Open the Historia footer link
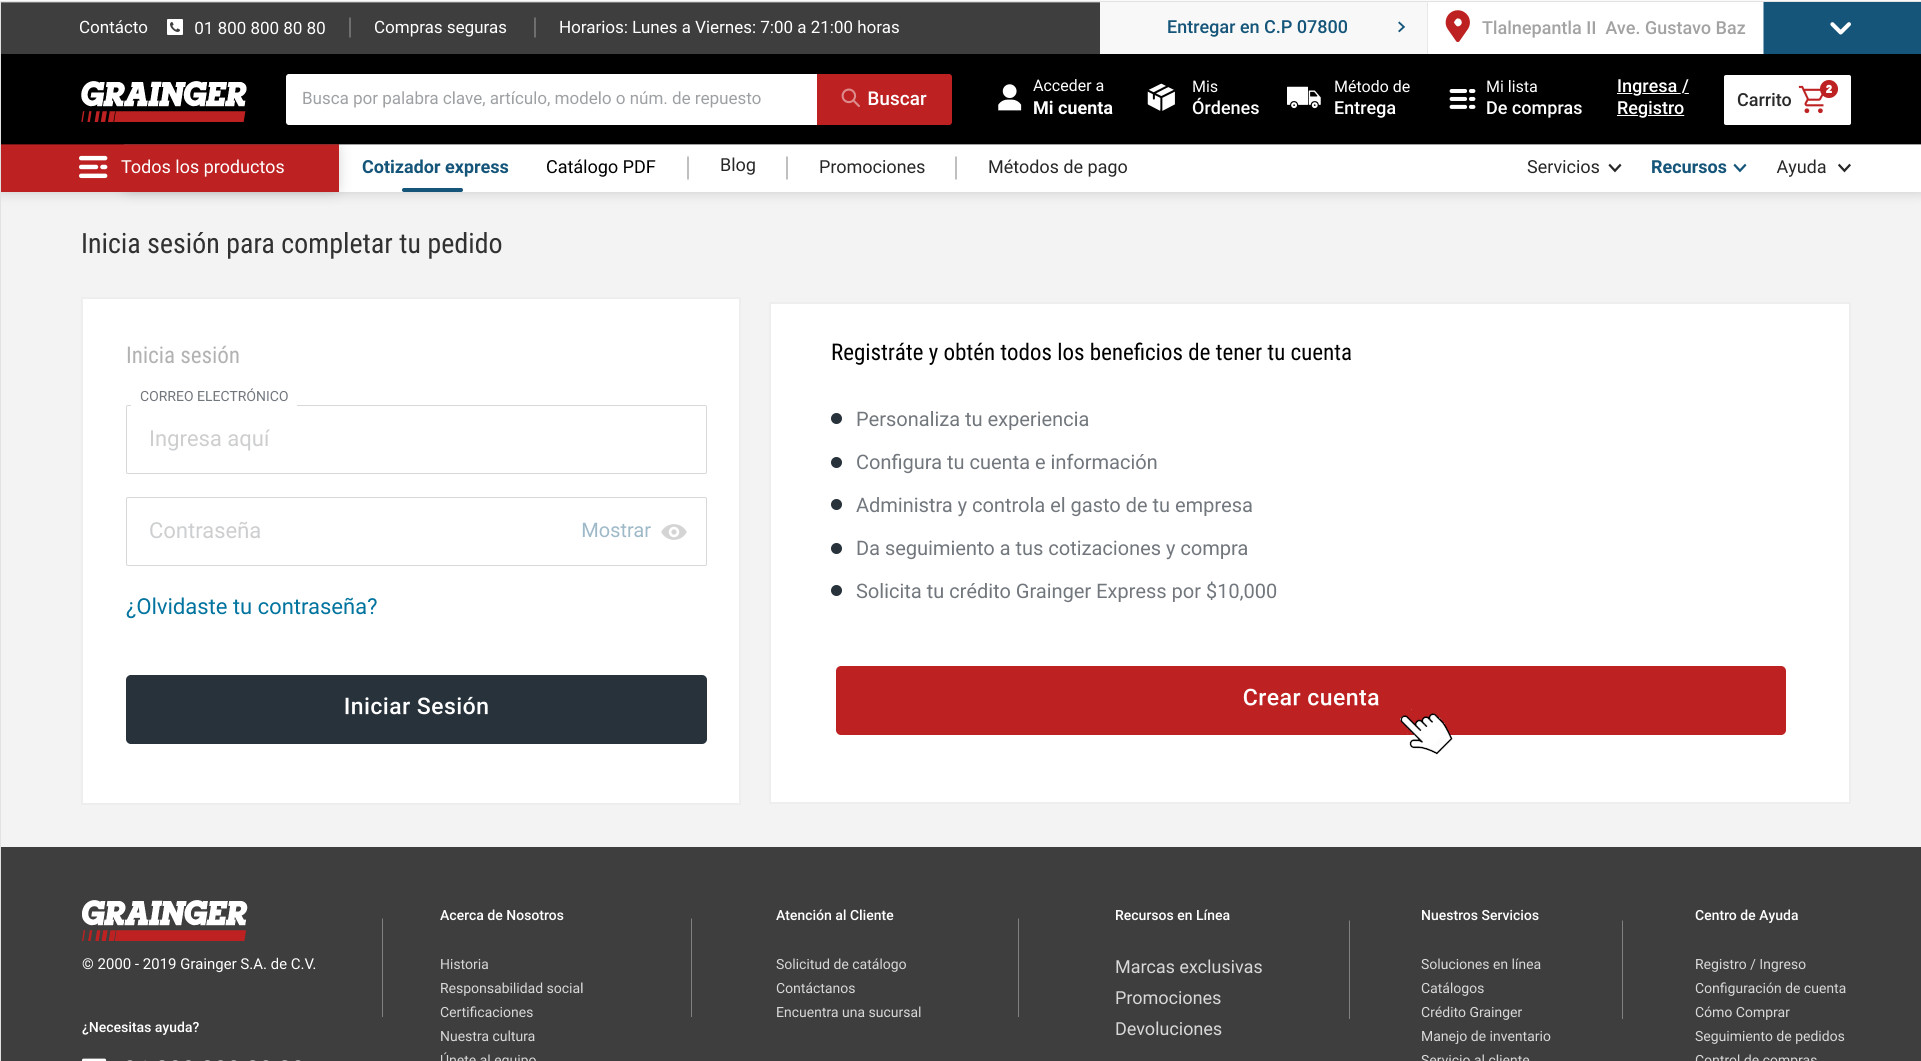 pos(464,964)
